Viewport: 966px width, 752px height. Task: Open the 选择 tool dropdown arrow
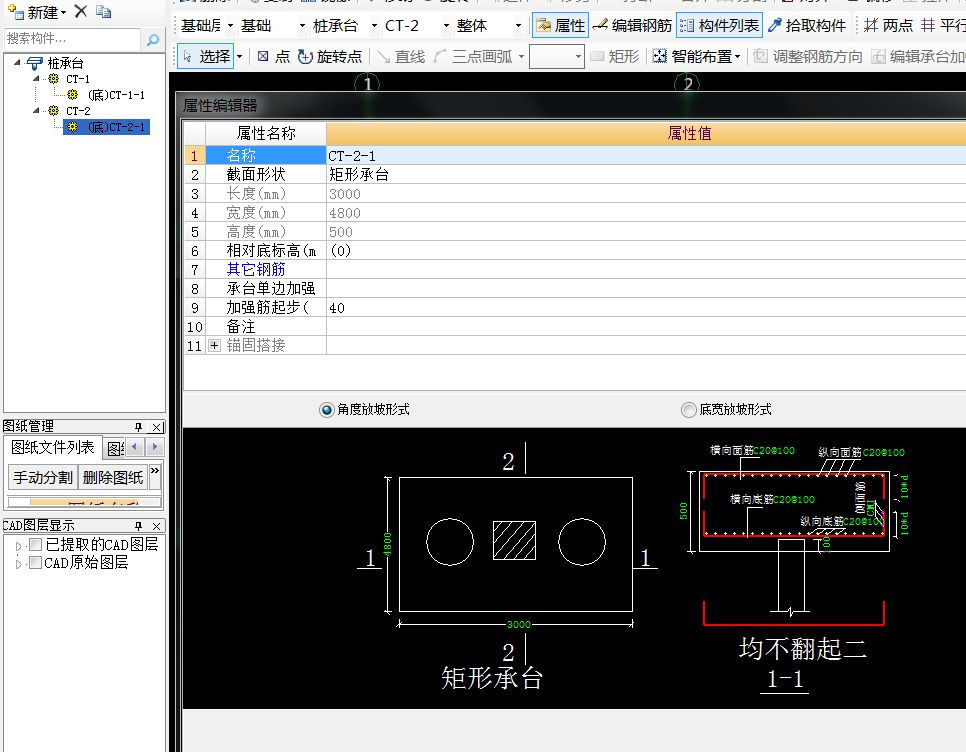pyautogui.click(x=240, y=57)
